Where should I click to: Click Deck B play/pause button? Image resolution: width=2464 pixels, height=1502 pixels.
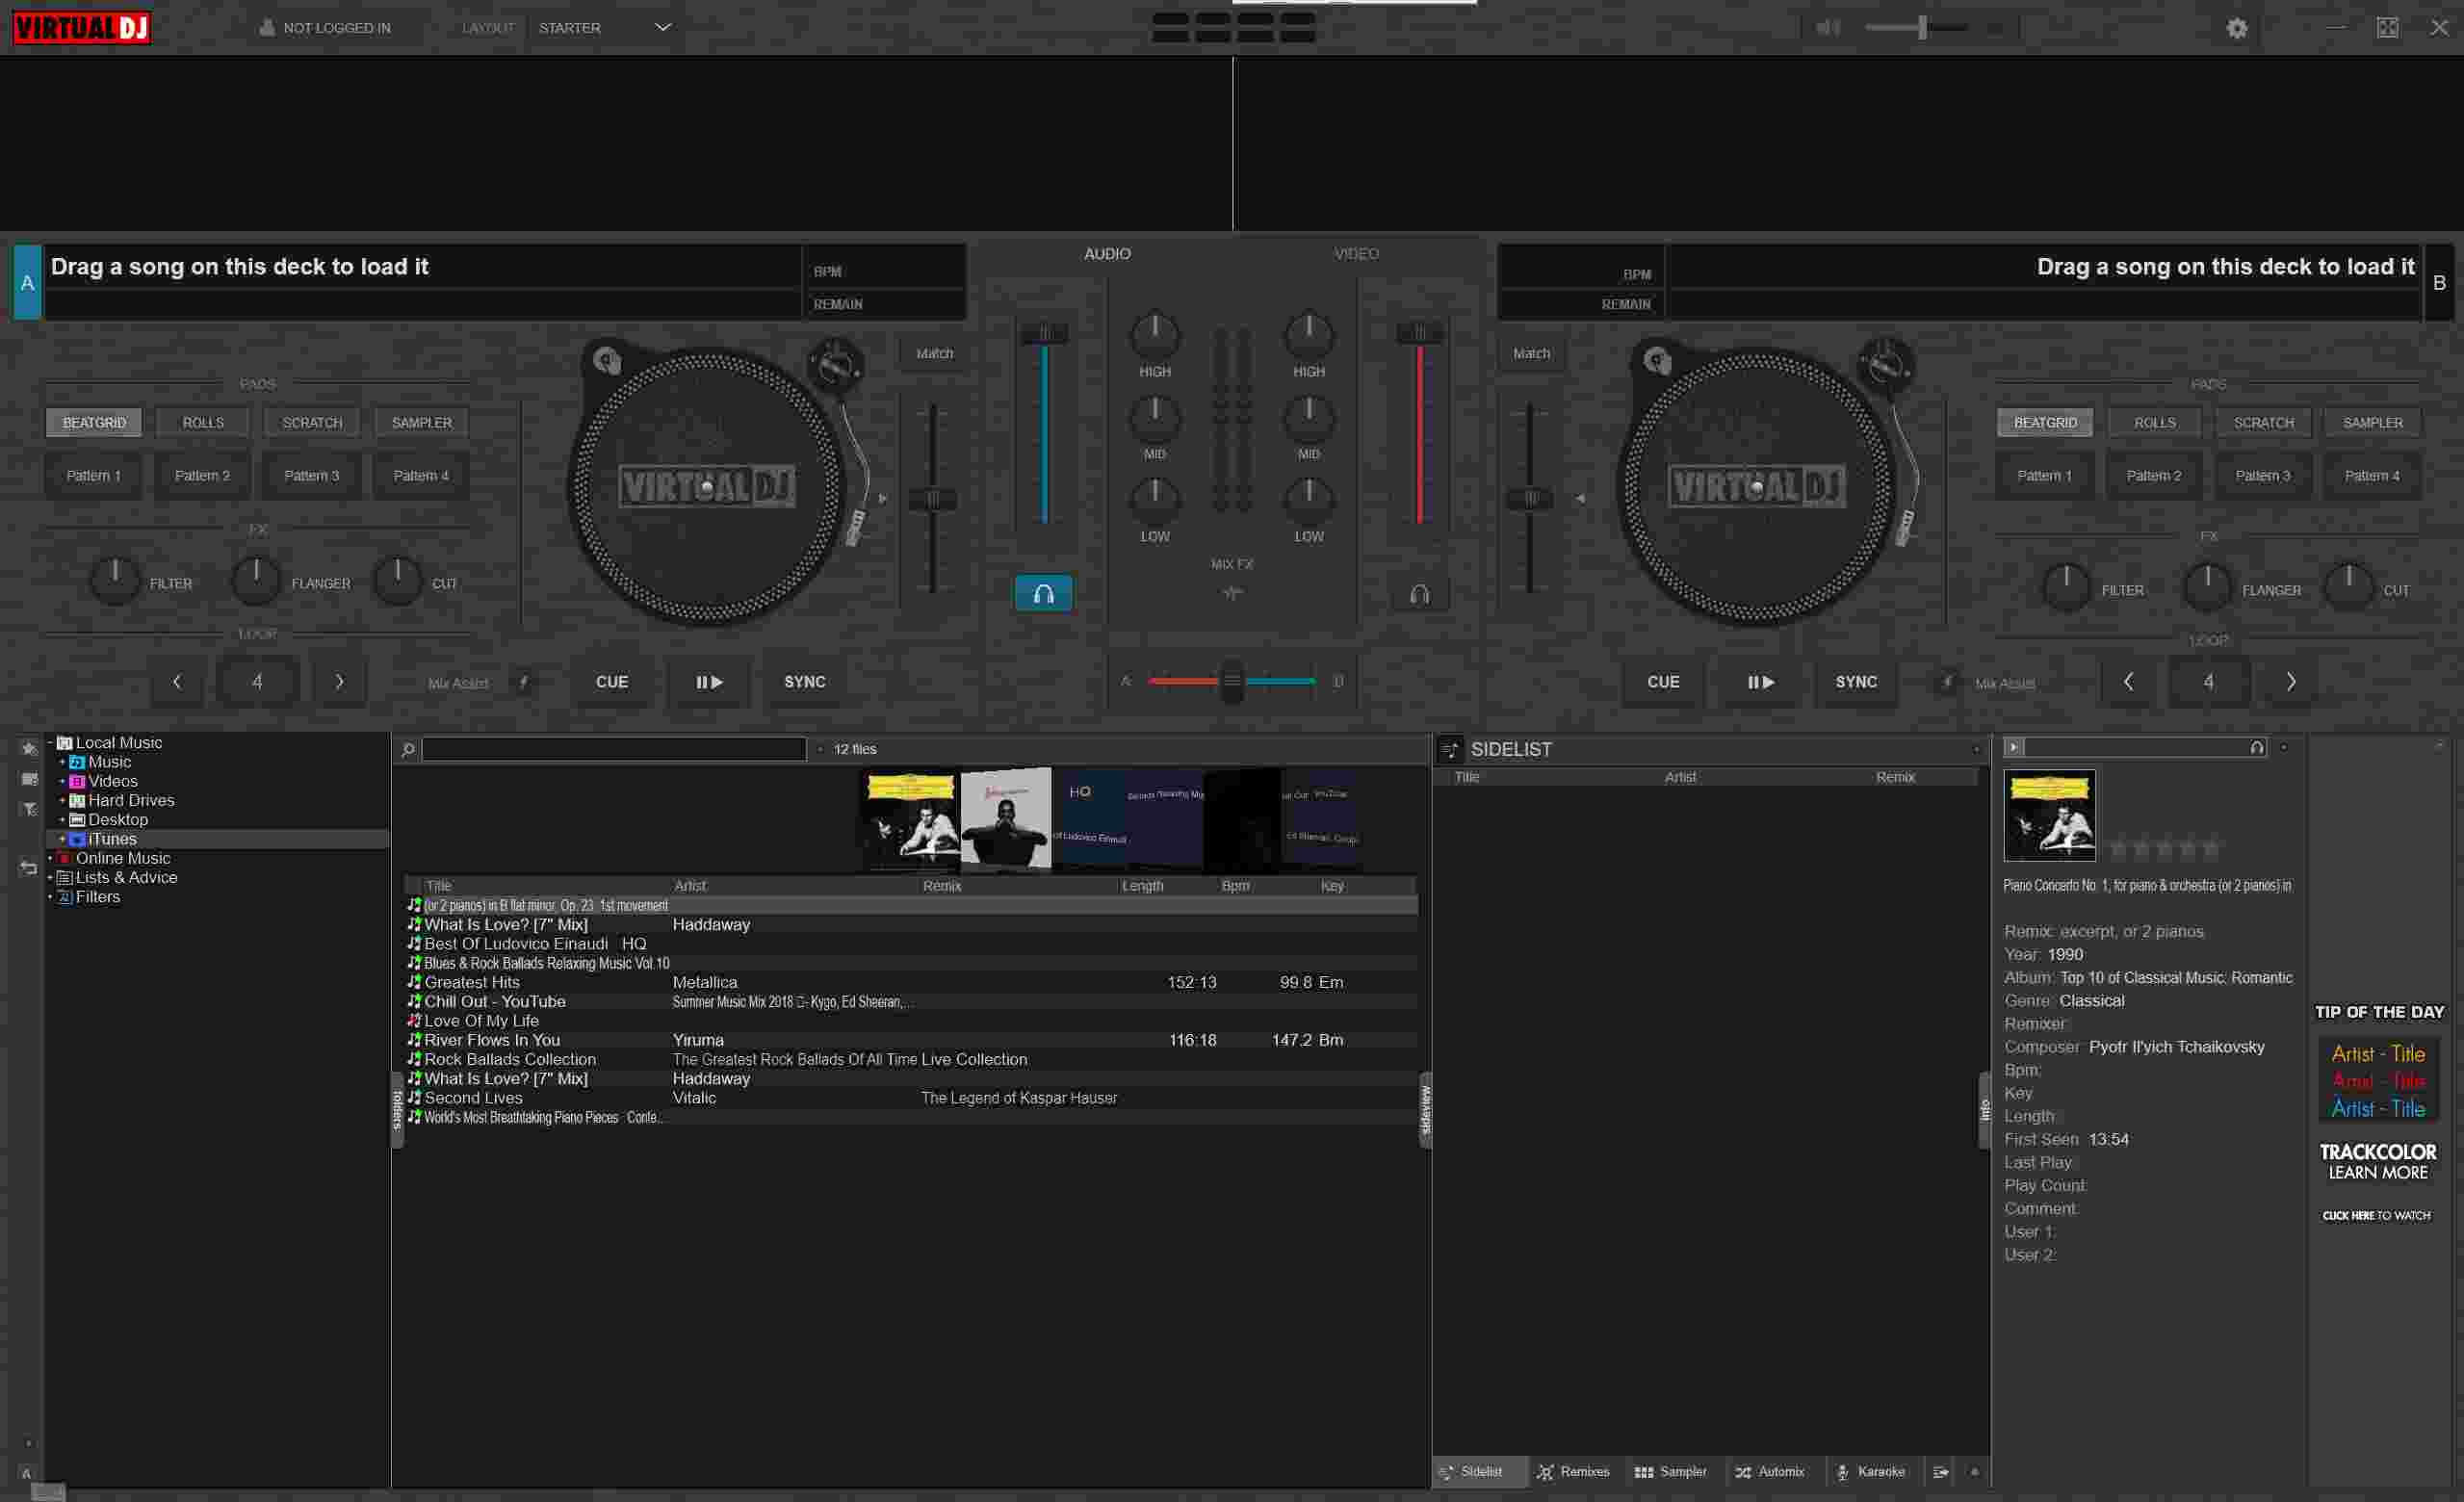coord(1760,682)
